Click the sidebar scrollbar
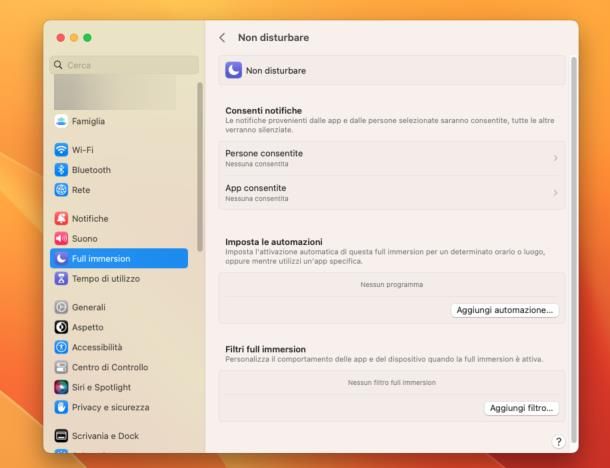Image resolution: width=610 pixels, height=468 pixels. pos(200,167)
